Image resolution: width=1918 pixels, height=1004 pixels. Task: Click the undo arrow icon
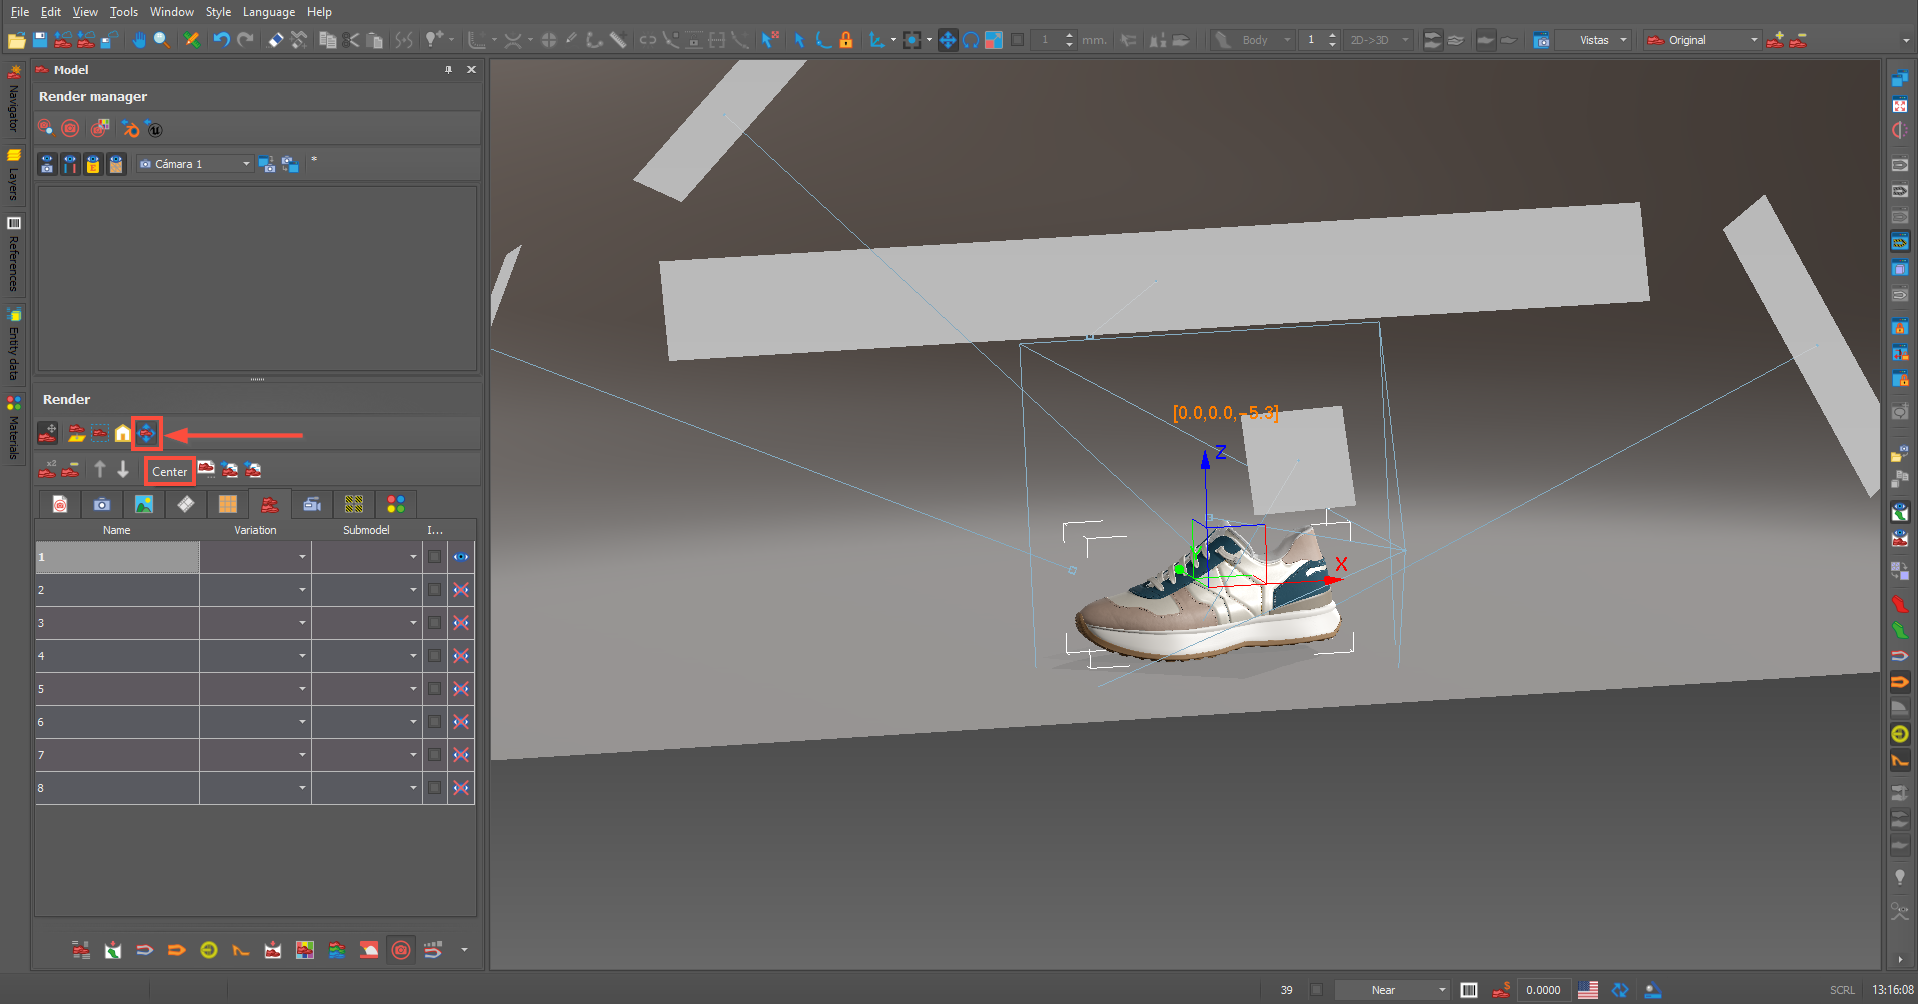[x=221, y=40]
